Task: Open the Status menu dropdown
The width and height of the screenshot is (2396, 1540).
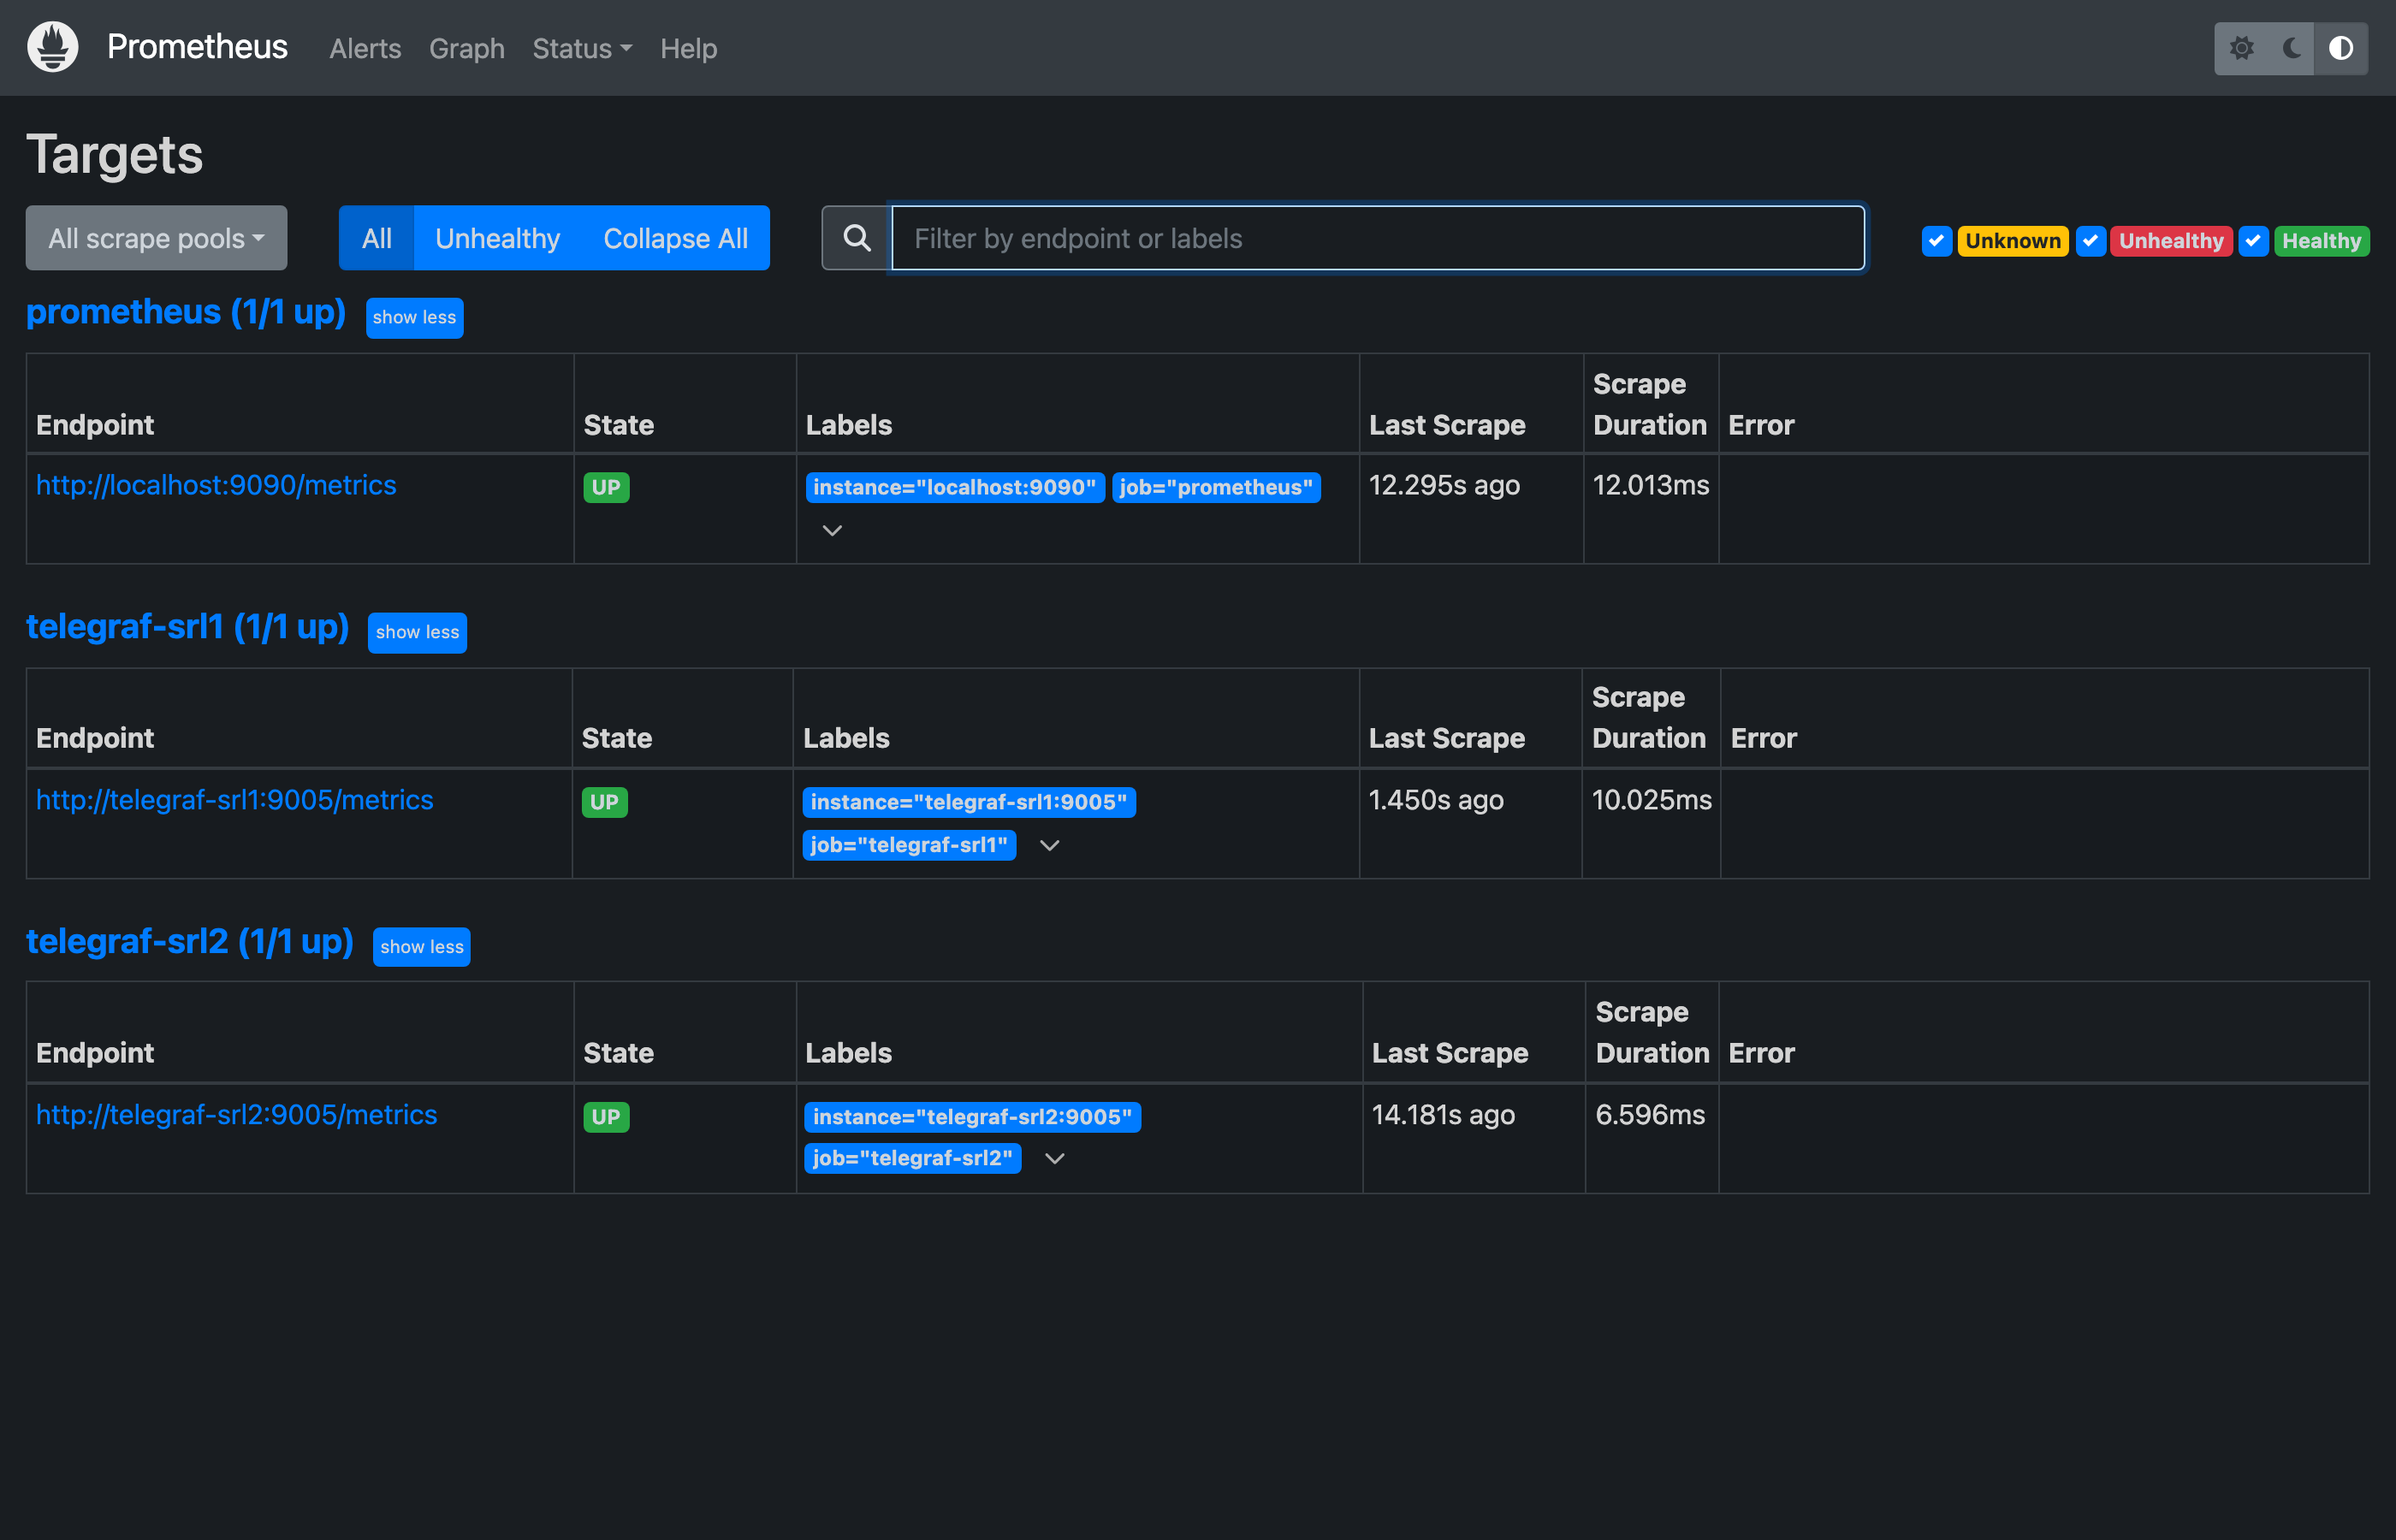Action: (x=582, y=48)
